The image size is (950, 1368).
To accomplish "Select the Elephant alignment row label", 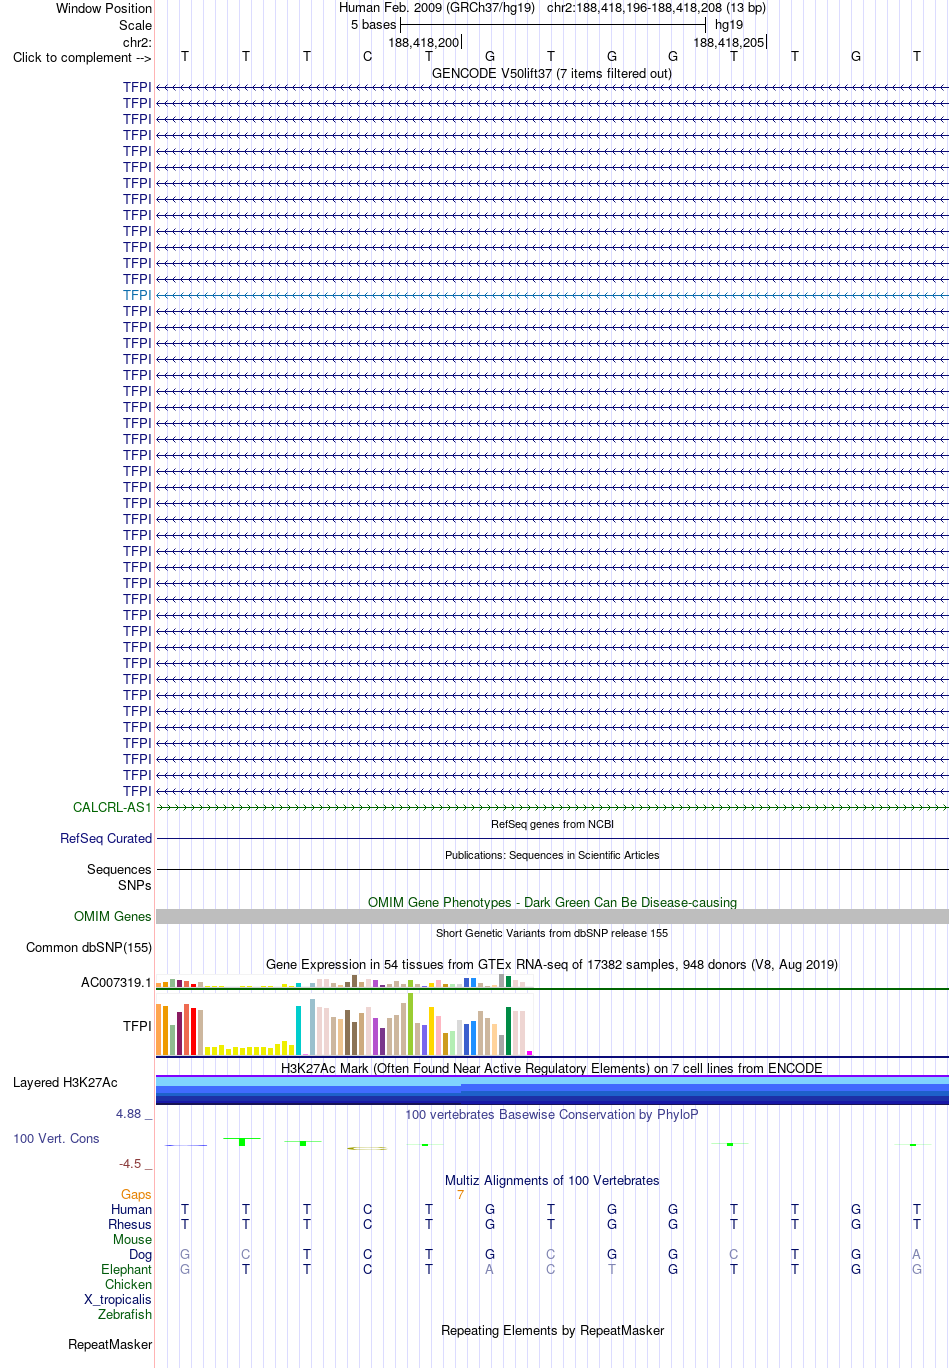I will tap(126, 1269).
